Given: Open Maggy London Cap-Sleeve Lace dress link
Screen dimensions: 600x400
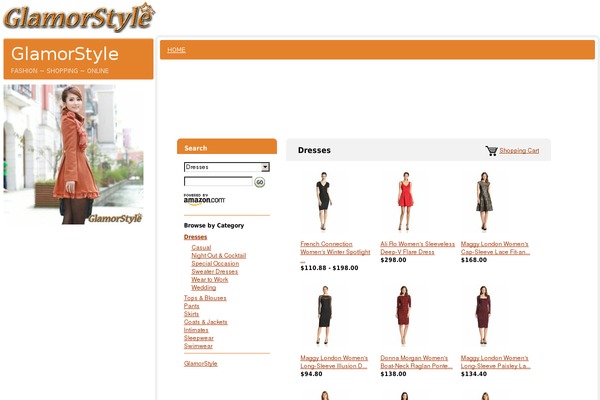Looking at the screenshot, I should pos(495,248).
